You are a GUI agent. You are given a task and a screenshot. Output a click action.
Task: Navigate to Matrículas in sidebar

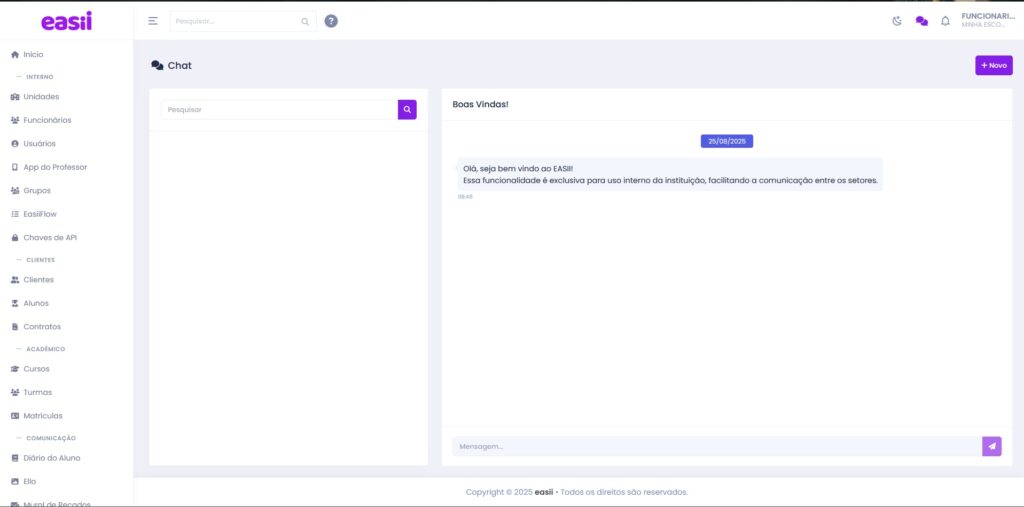pos(43,416)
